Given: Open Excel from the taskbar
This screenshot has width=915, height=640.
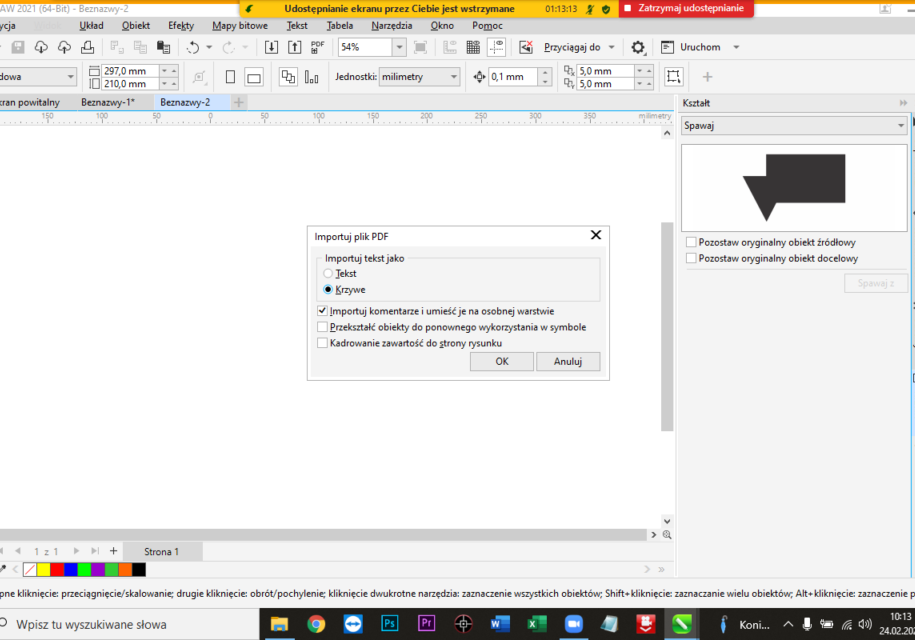Looking at the screenshot, I should (536, 624).
